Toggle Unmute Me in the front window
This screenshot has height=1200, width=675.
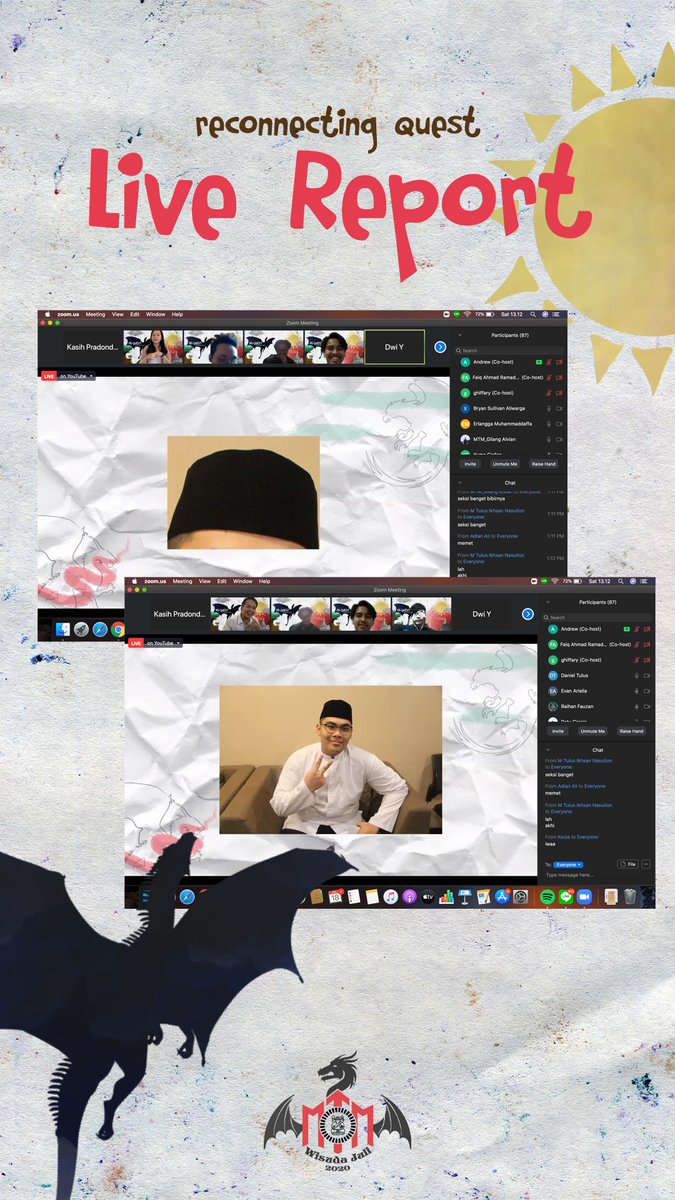(593, 731)
